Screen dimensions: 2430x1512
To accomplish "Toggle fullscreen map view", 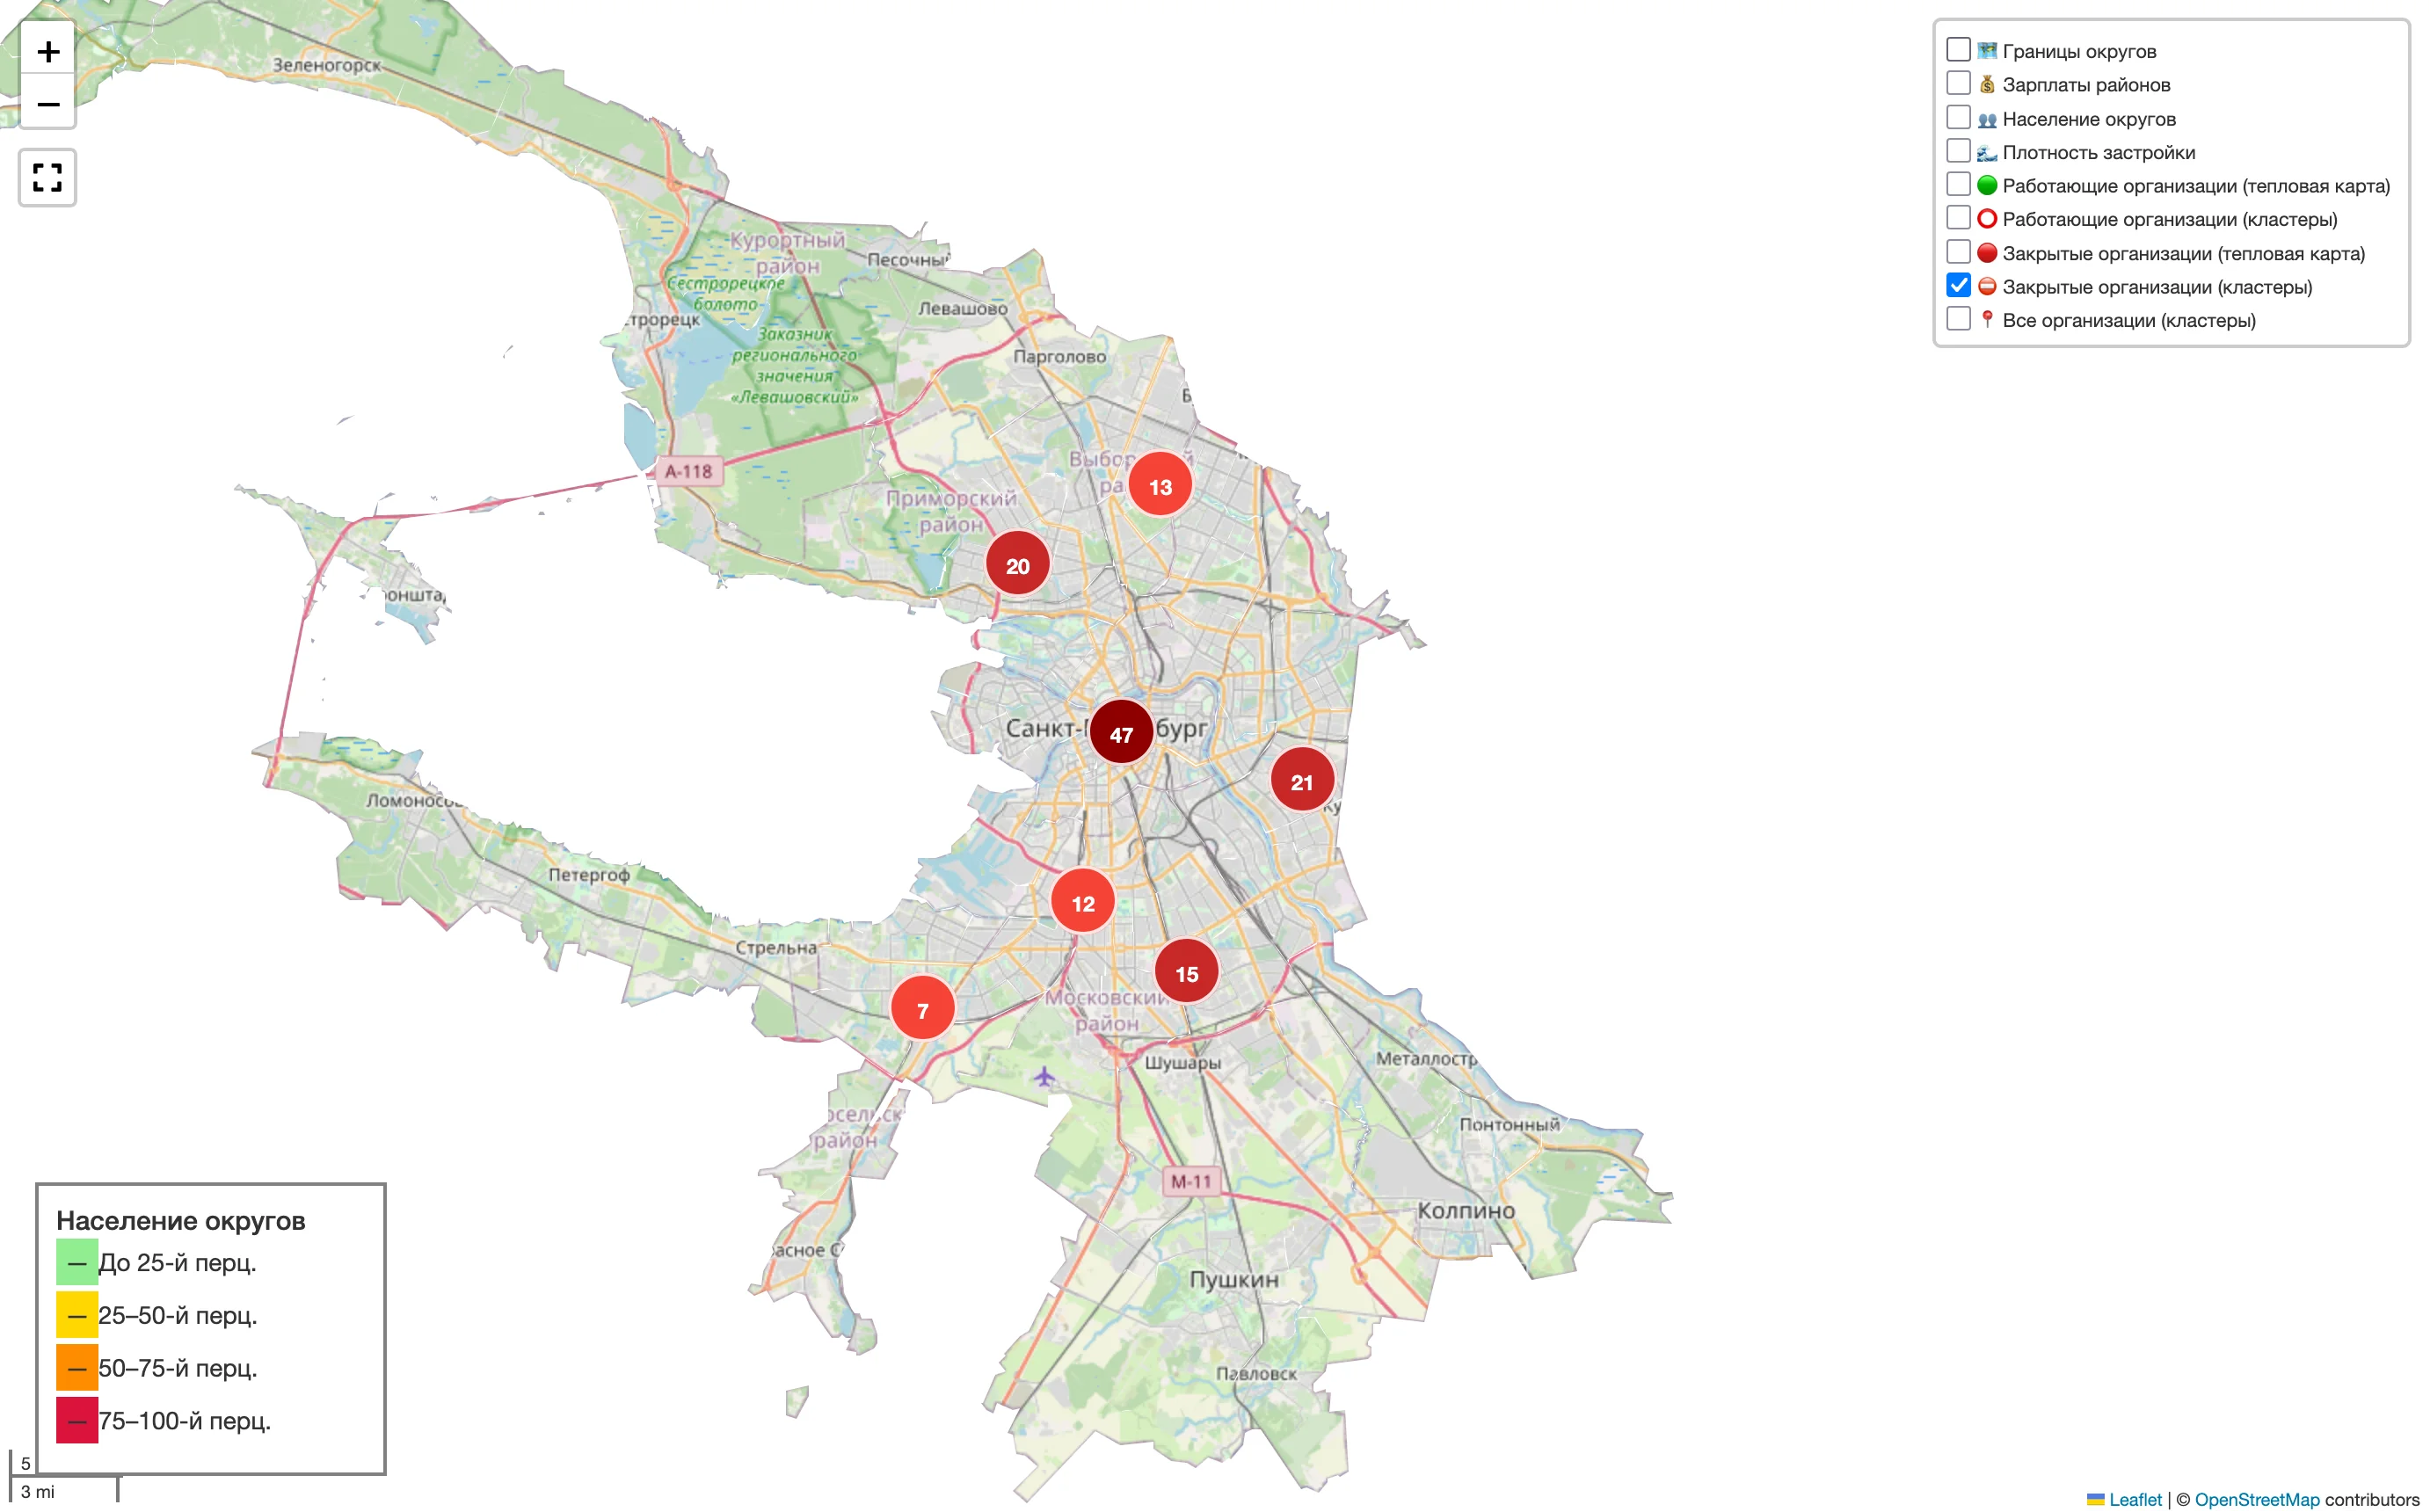I will 48,178.
